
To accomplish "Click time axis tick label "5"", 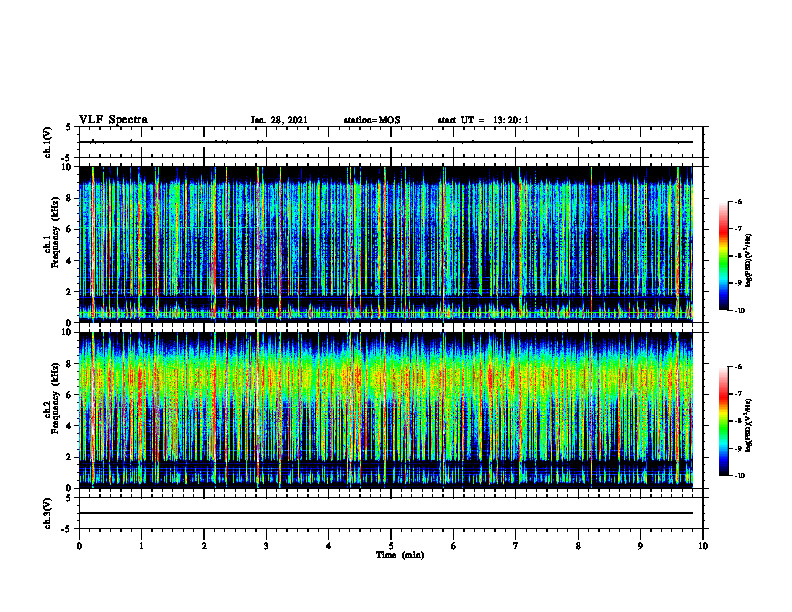I will point(391,546).
